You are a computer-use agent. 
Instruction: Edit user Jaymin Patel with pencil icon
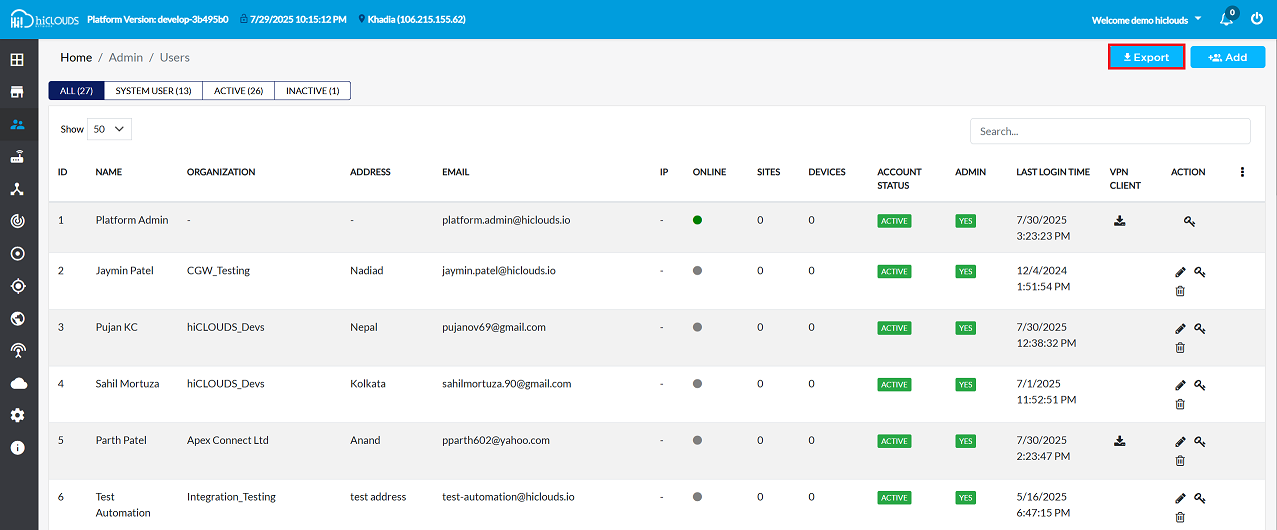[x=1180, y=272]
